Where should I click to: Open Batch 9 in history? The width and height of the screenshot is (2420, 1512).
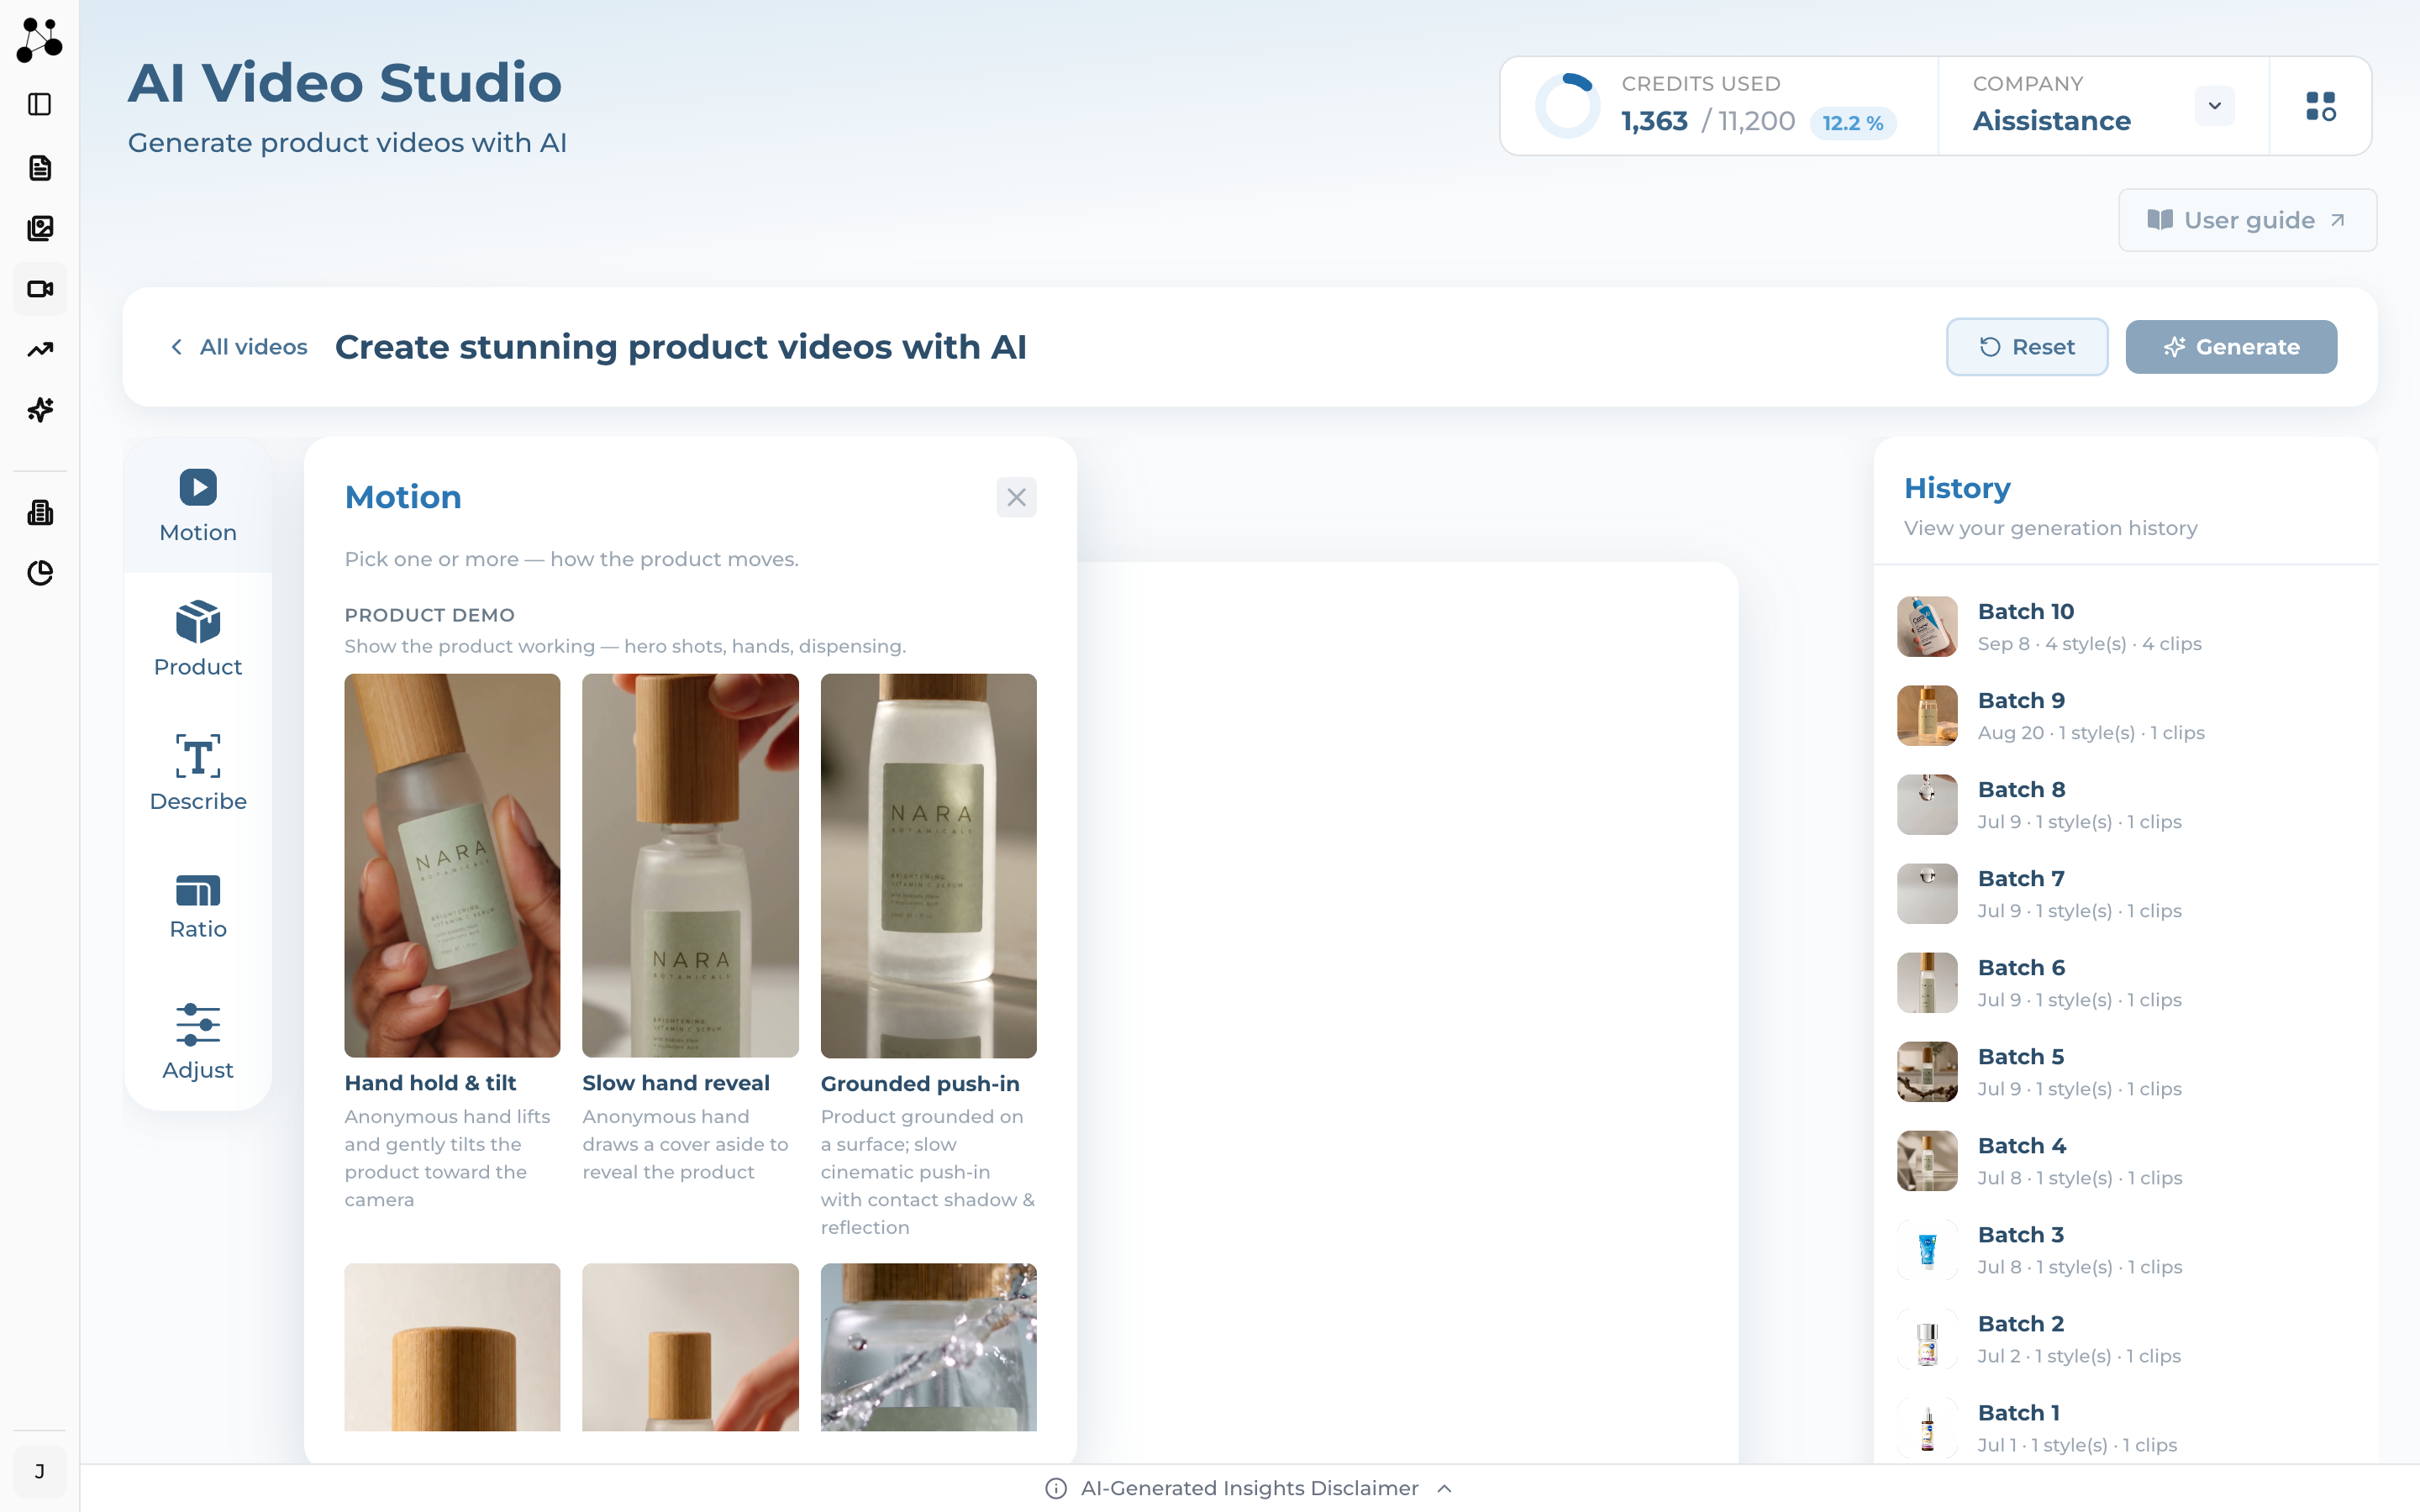(2125, 716)
